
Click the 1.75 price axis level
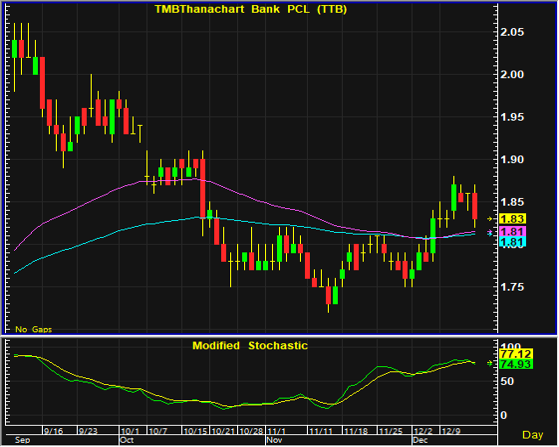(x=512, y=287)
